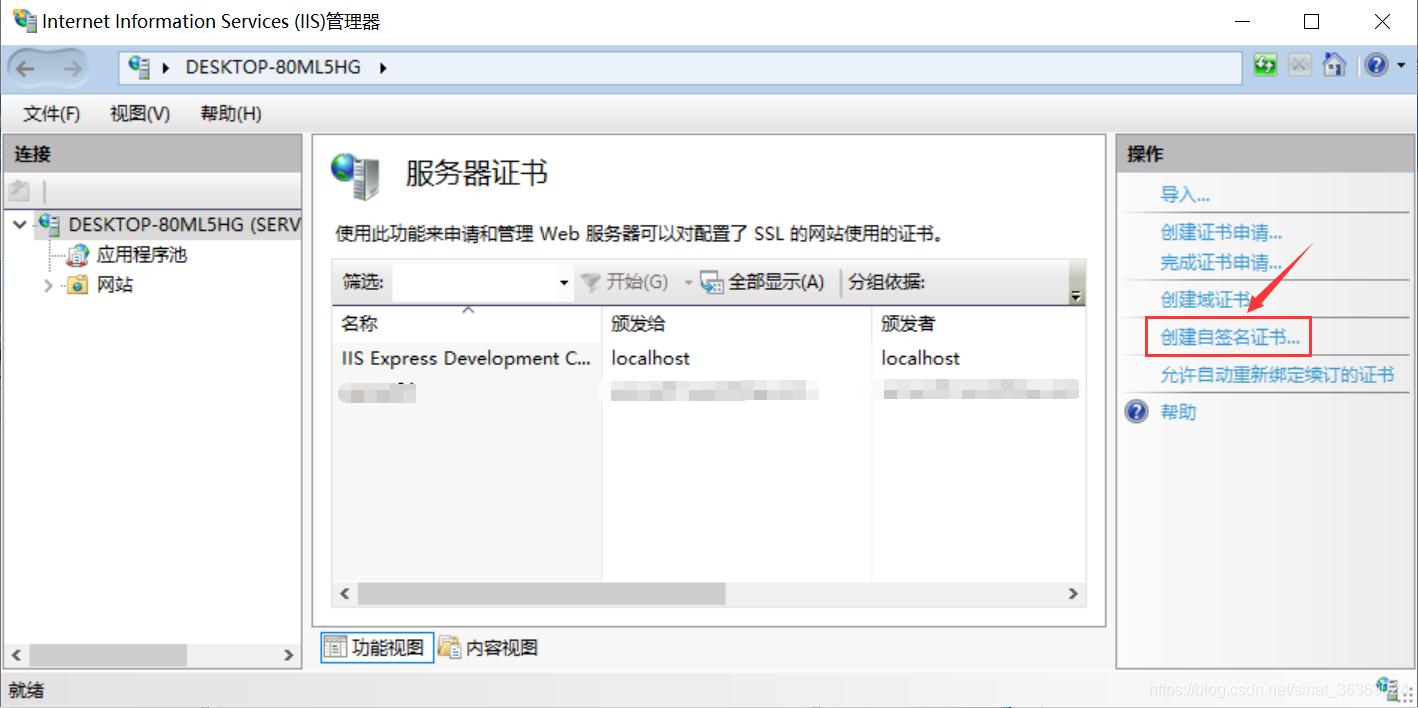Open the dropdown arrow next to 开始(G)
The height and width of the screenshot is (708, 1418).
(686, 282)
